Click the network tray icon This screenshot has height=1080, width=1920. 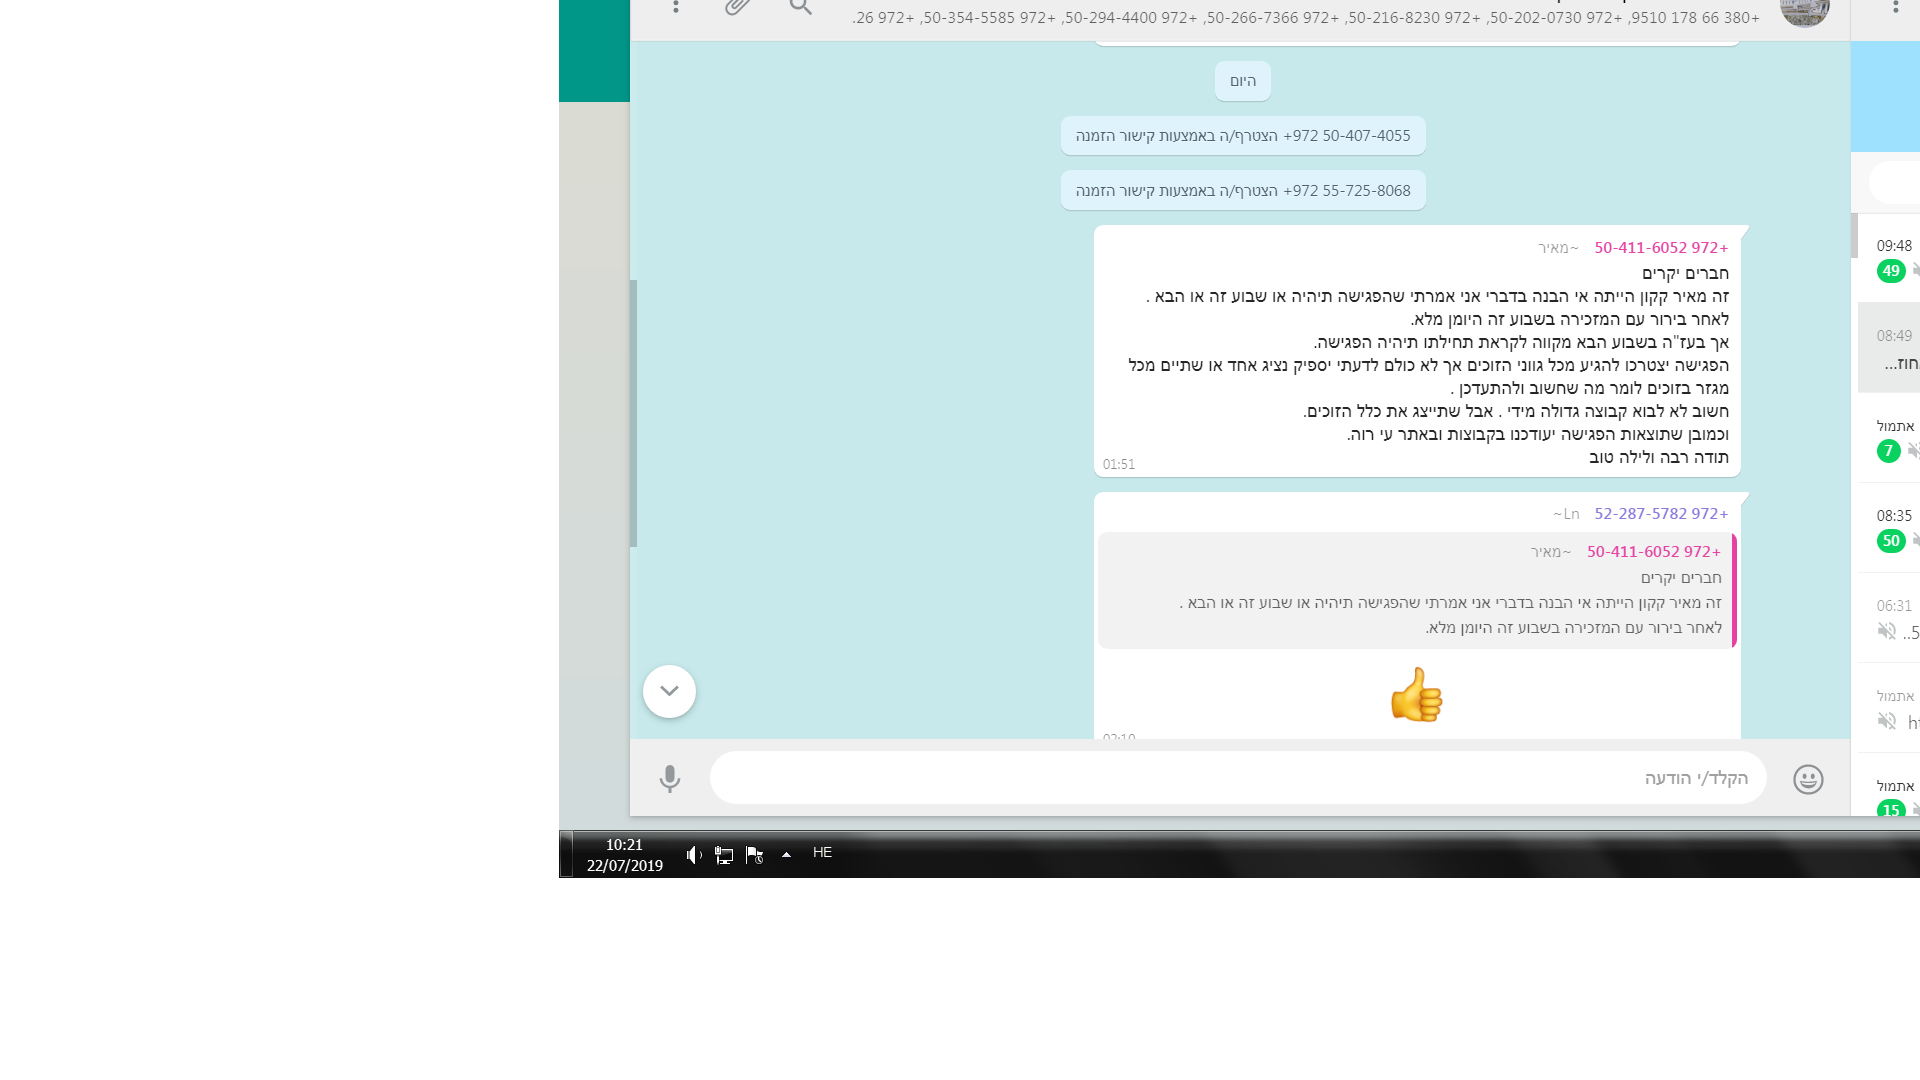coord(724,855)
